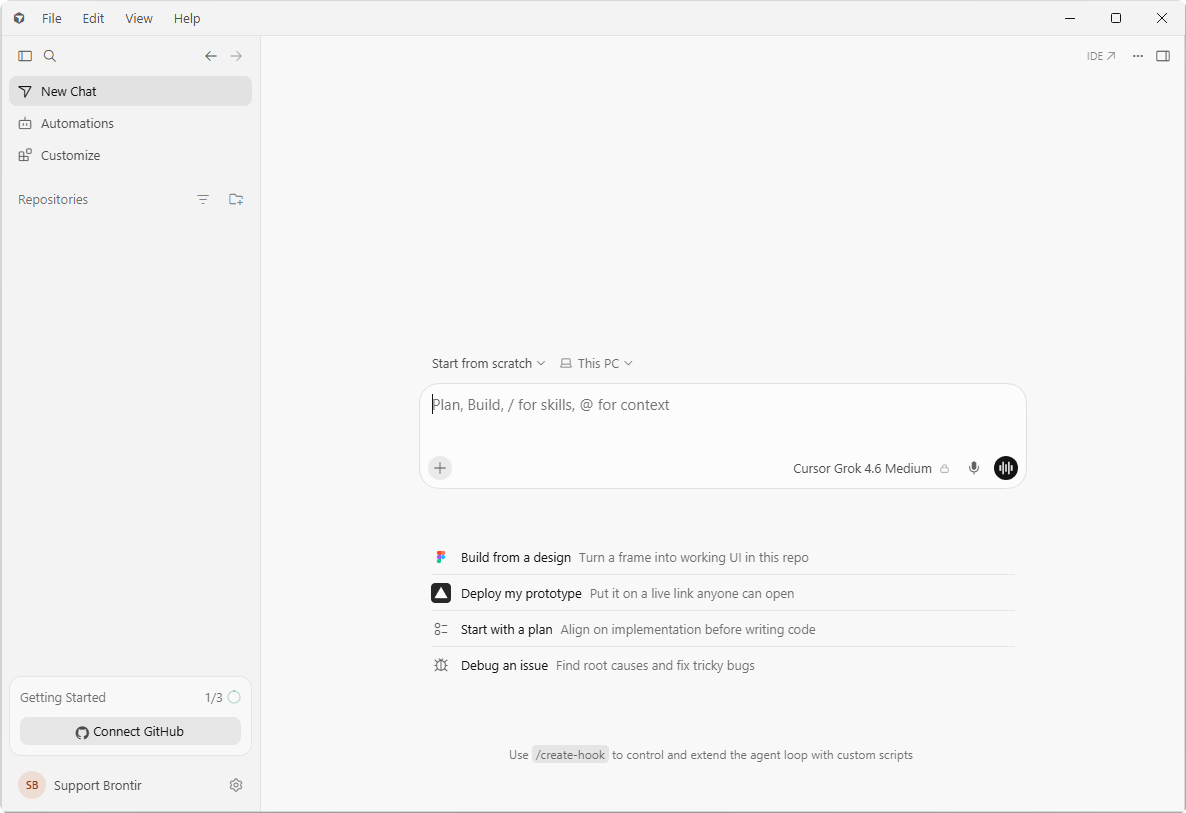The image size is (1186, 813).
Task: Click the 1/3 progress ring
Action: pos(234,697)
